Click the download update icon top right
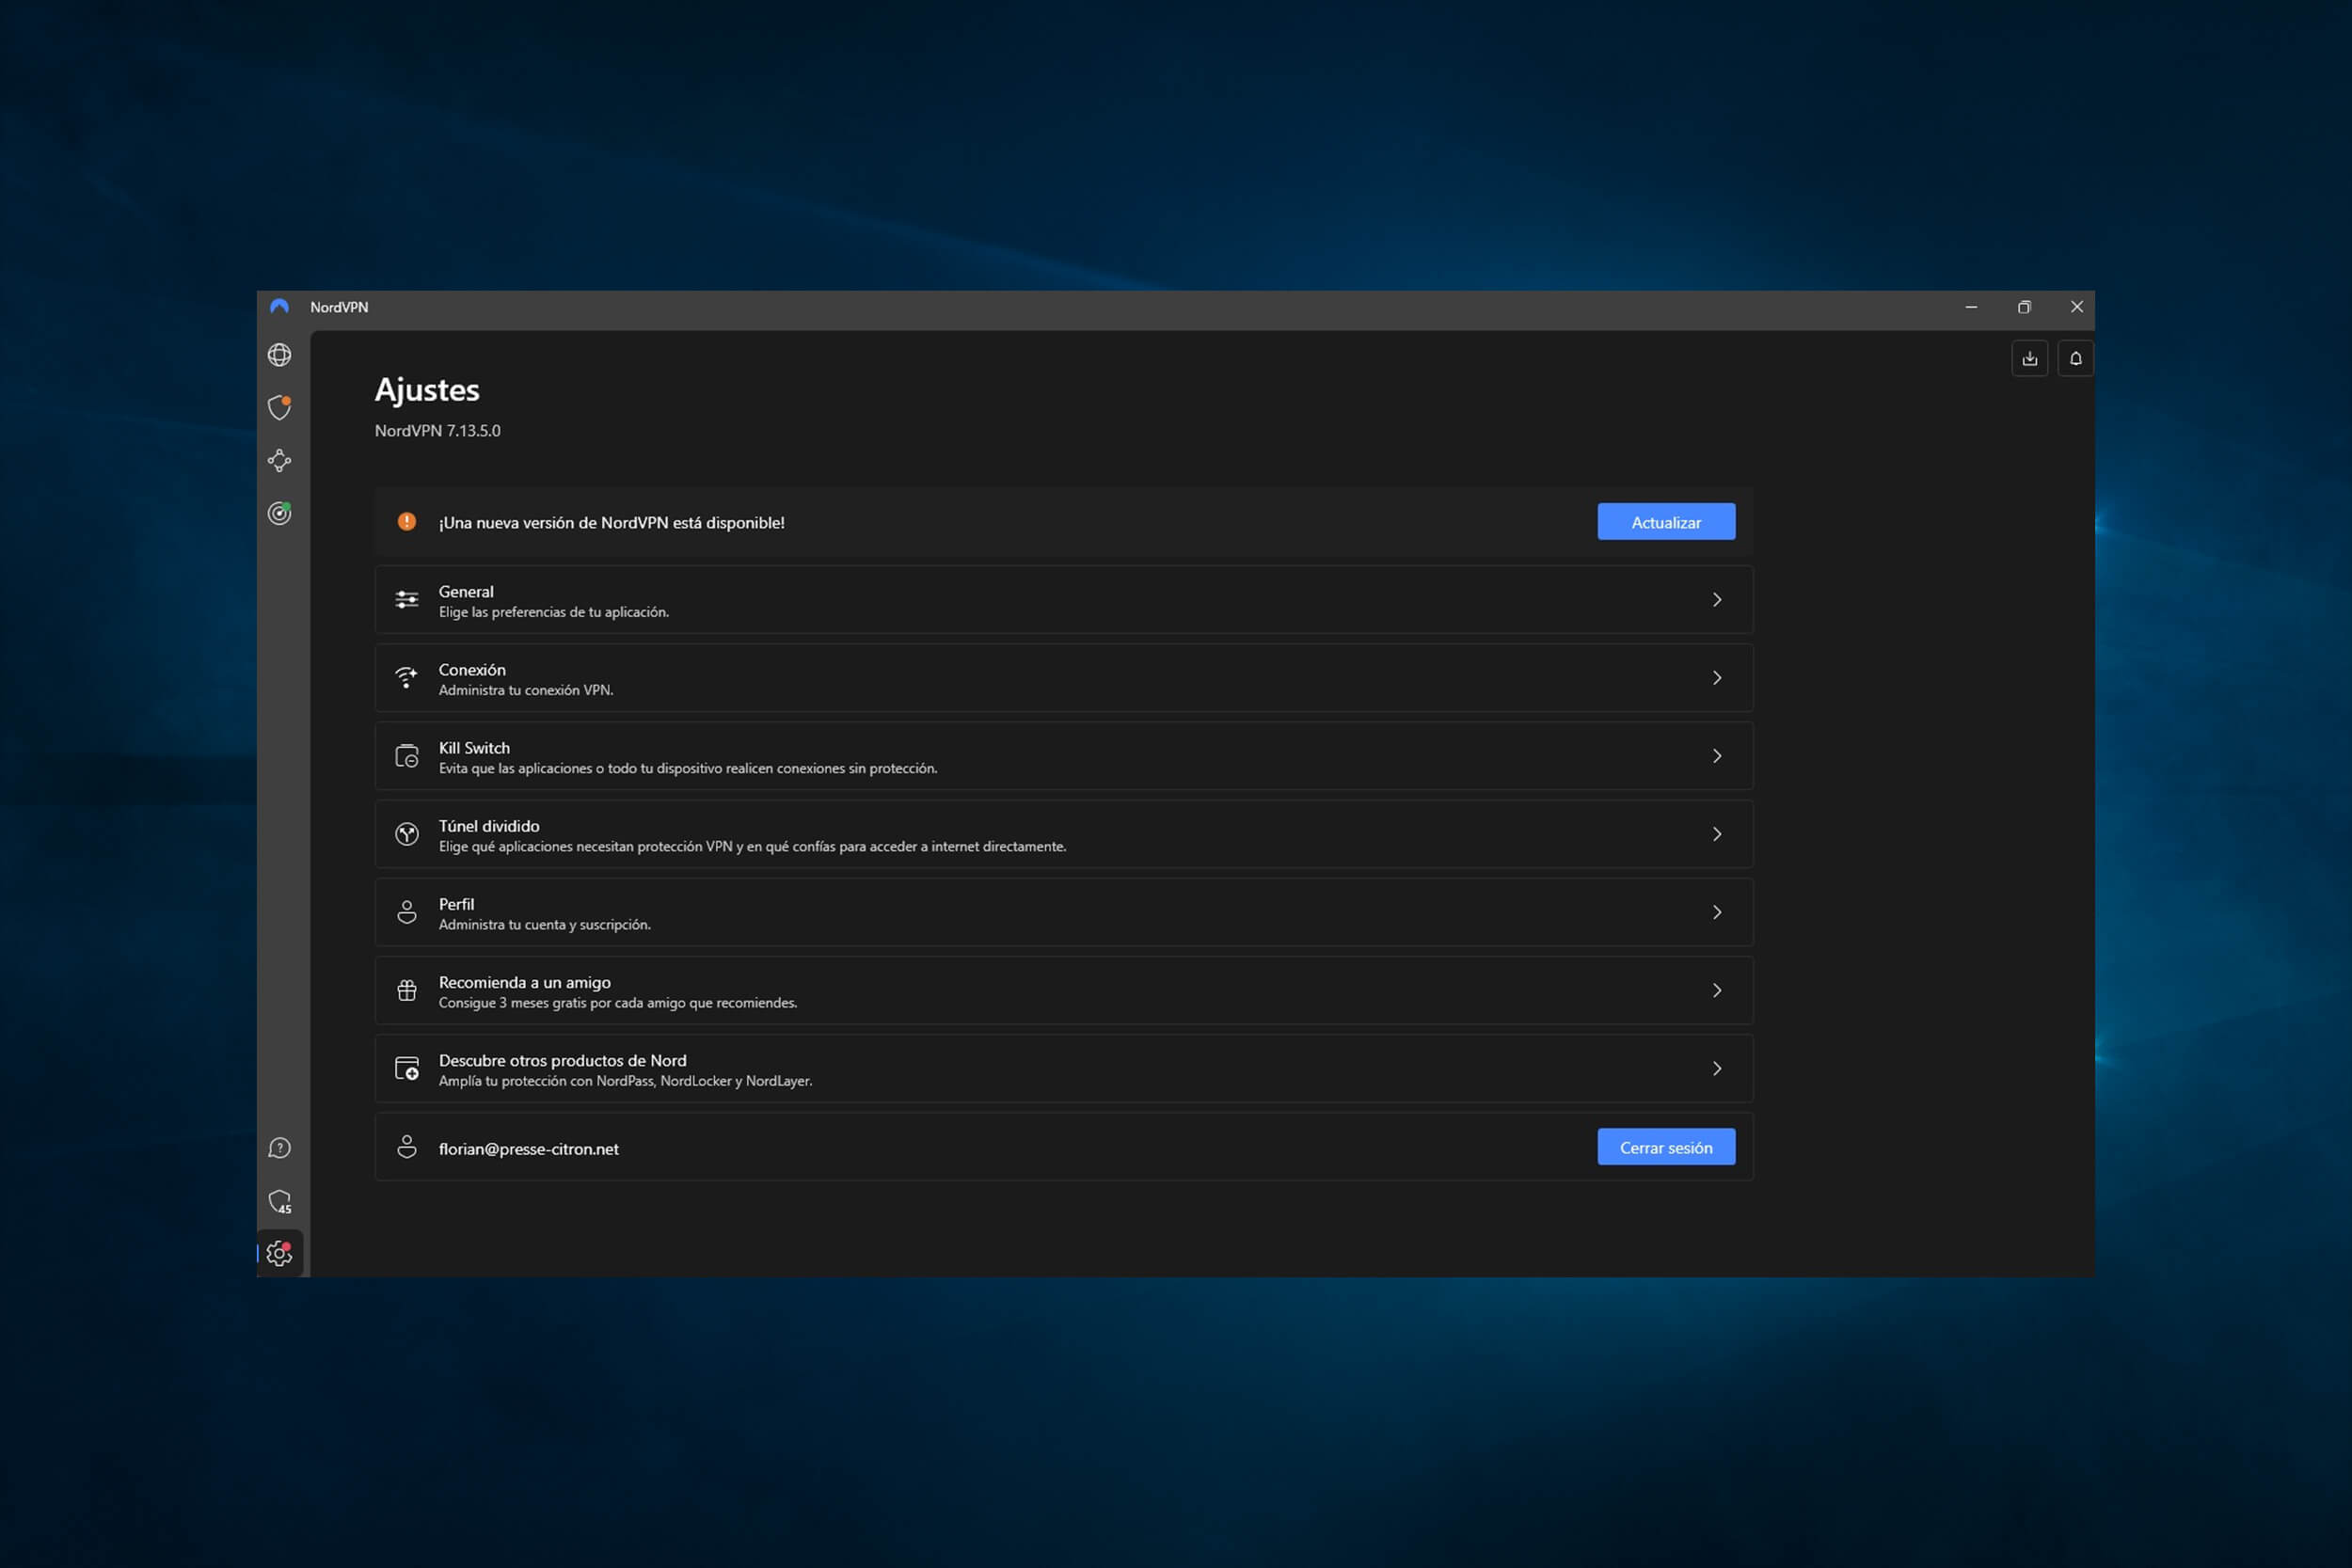This screenshot has height=1568, width=2352. tap(2029, 358)
